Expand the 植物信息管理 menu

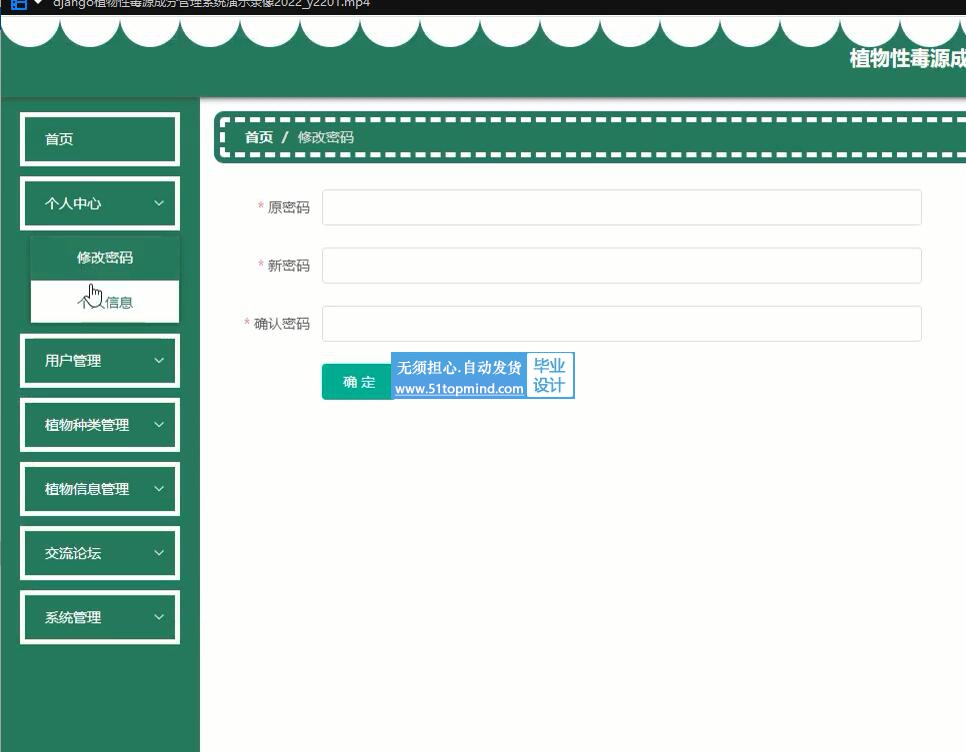(100, 489)
